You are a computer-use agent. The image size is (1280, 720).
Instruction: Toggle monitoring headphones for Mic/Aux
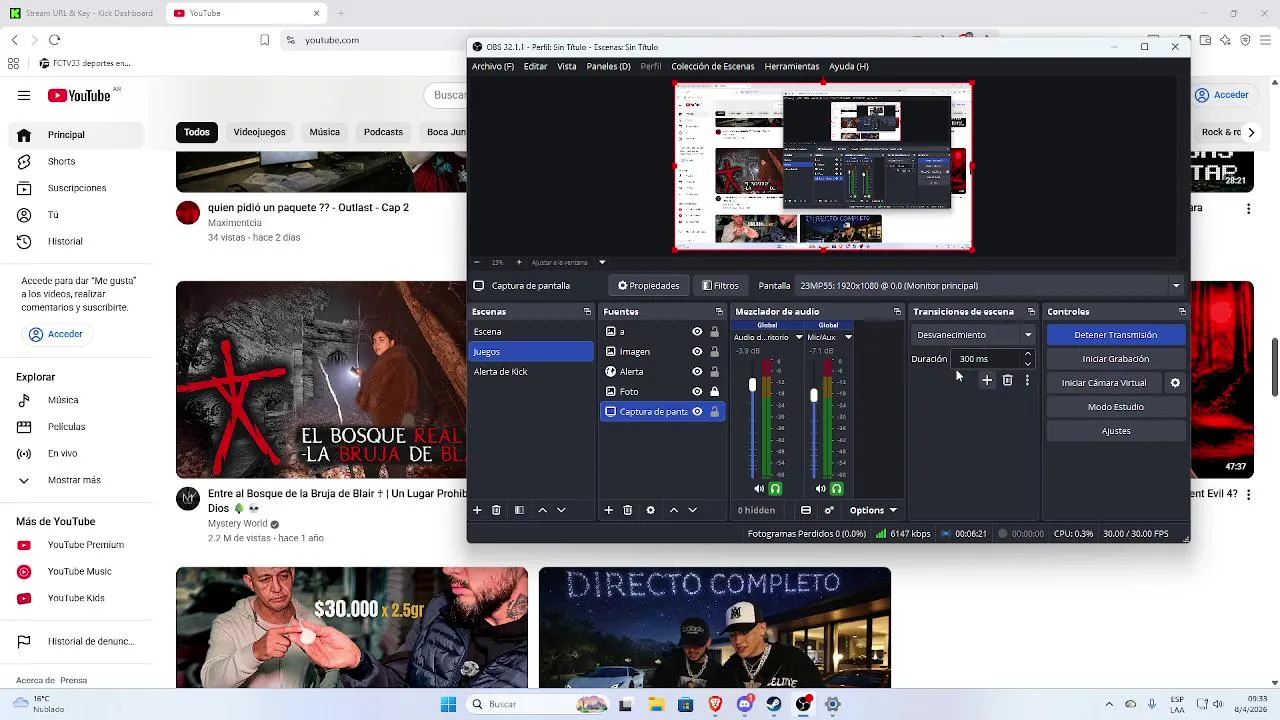tap(836, 489)
